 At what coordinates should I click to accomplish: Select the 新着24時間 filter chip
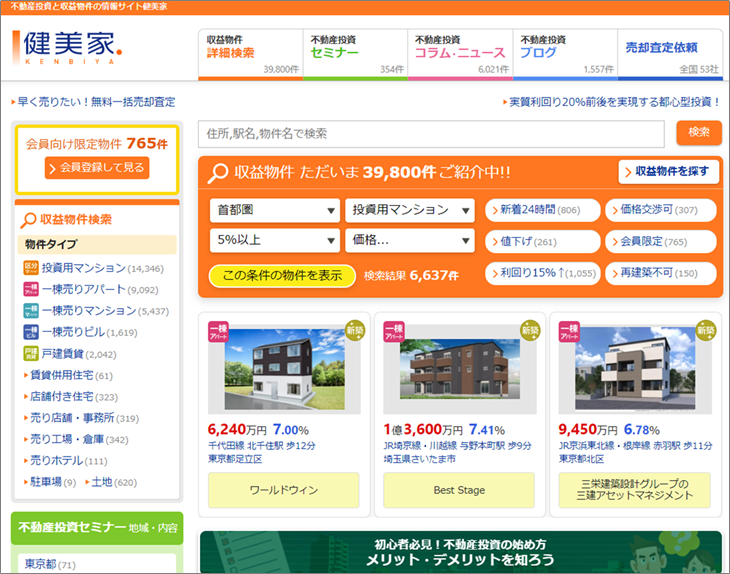541,210
